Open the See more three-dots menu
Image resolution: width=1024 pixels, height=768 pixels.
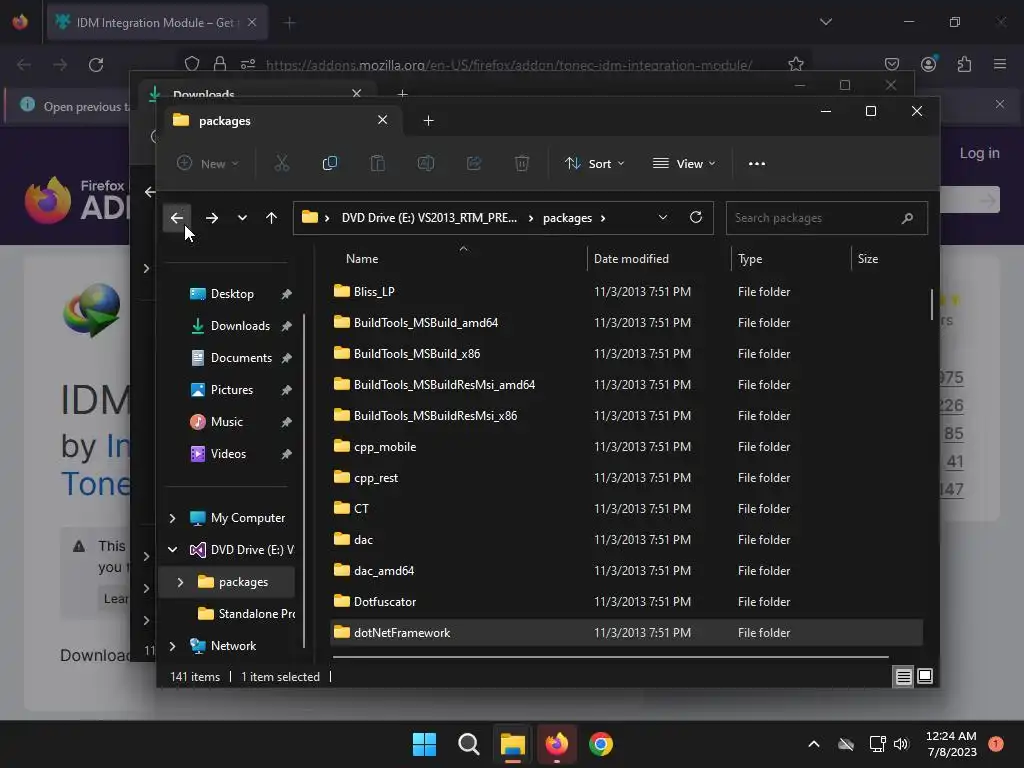pyautogui.click(x=757, y=163)
